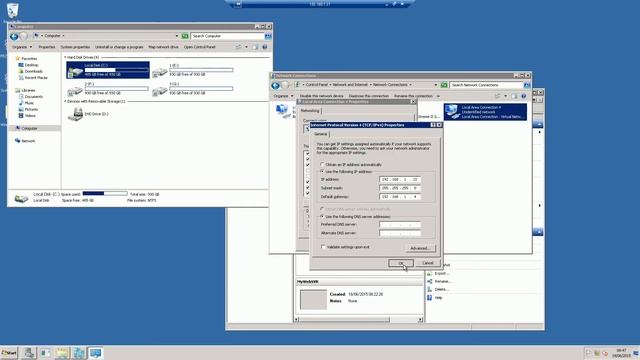640x360 pixels.
Task: Click Uninstall or change a program
Action: 119,47
